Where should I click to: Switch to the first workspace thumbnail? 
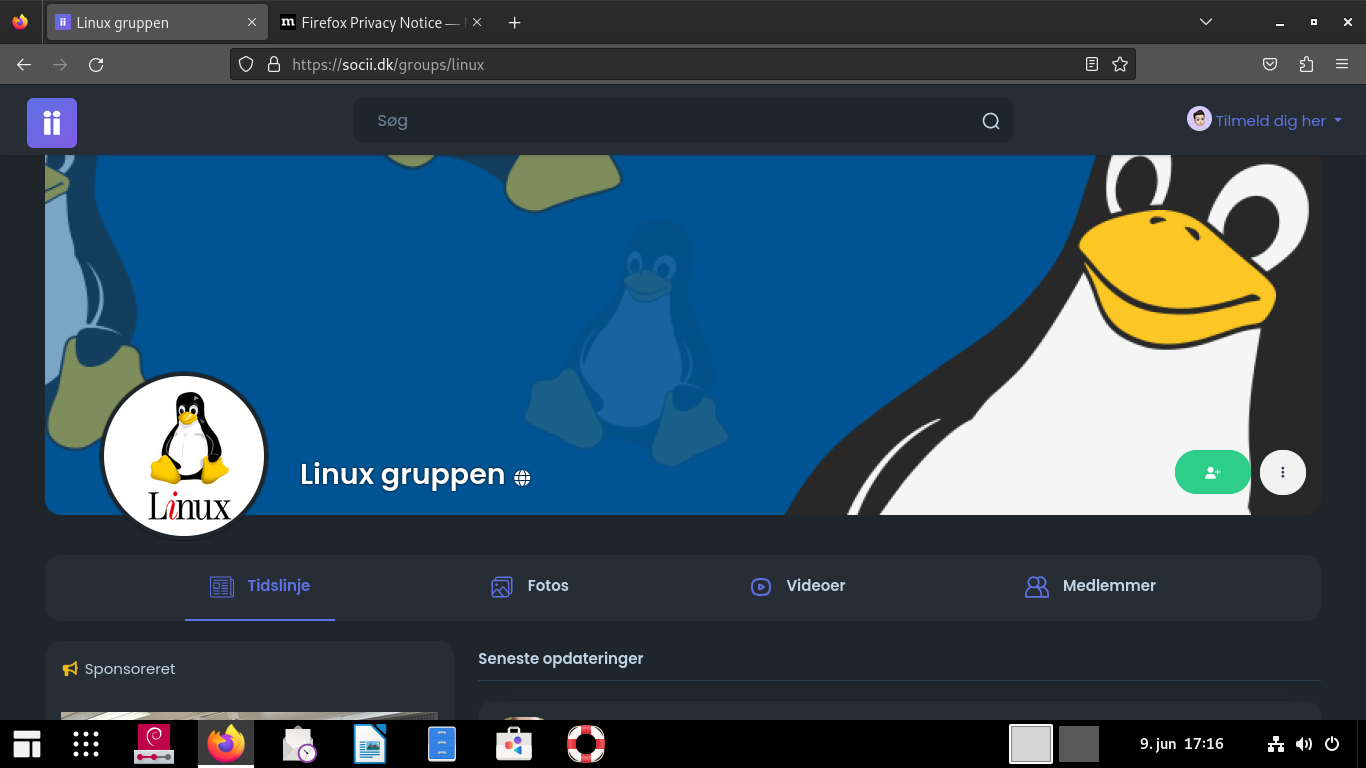[1031, 744]
